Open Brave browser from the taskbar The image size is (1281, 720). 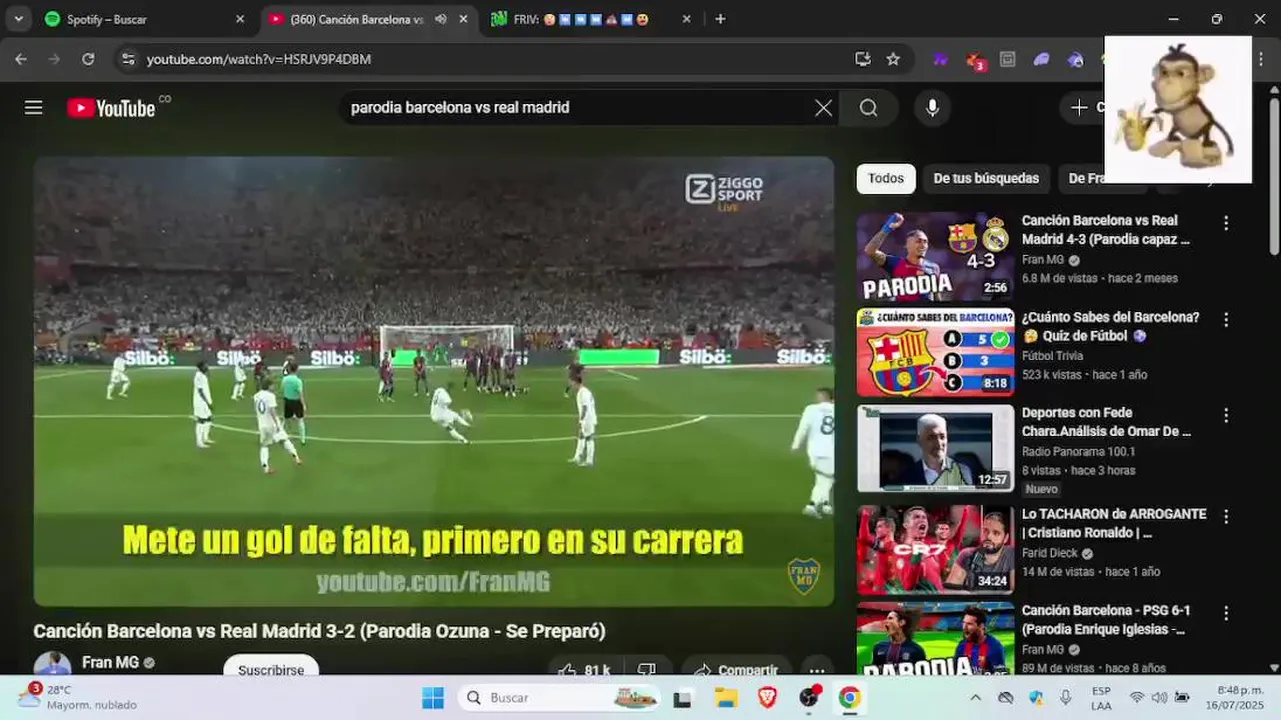[x=768, y=698]
